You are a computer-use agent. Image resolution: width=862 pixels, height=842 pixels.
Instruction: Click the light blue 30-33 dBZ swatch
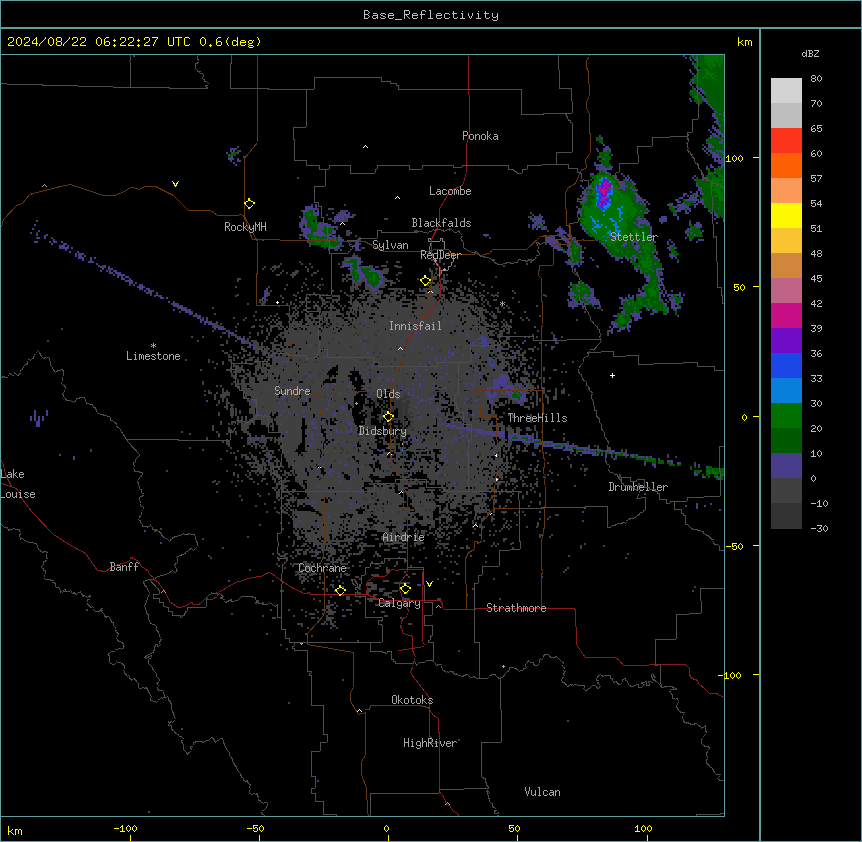coord(786,391)
